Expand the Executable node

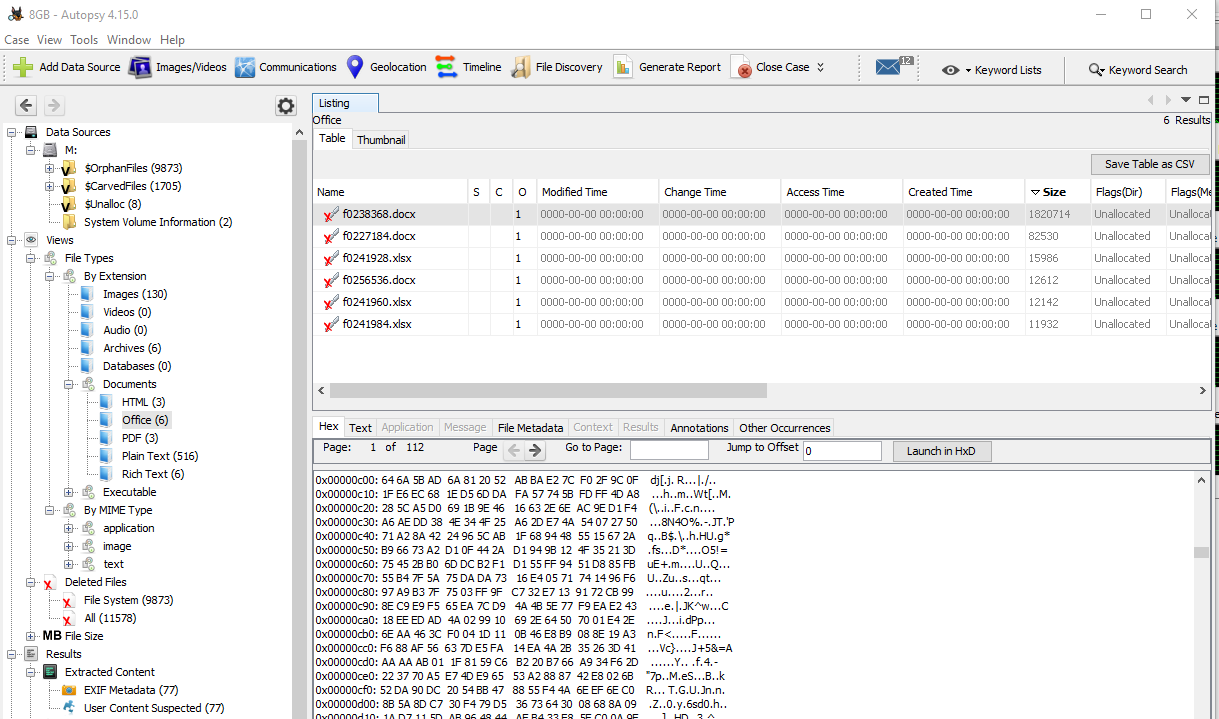69,492
